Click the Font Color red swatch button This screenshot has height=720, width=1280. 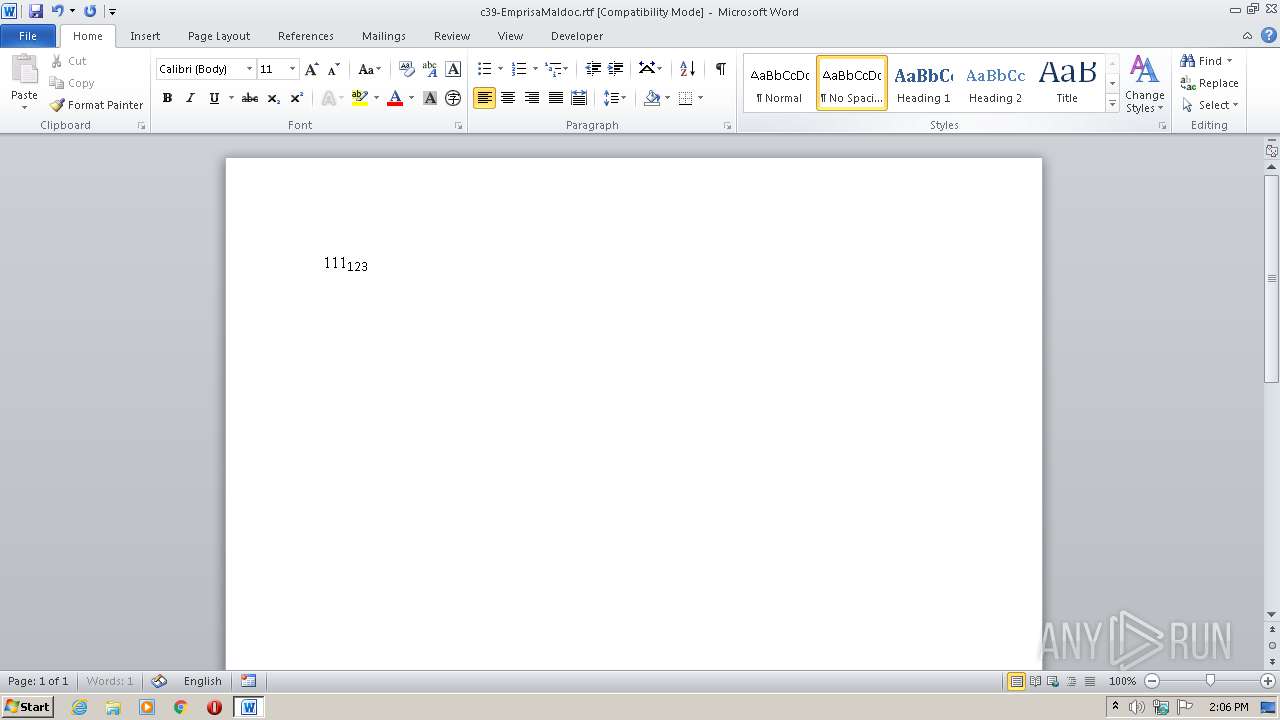(395, 98)
